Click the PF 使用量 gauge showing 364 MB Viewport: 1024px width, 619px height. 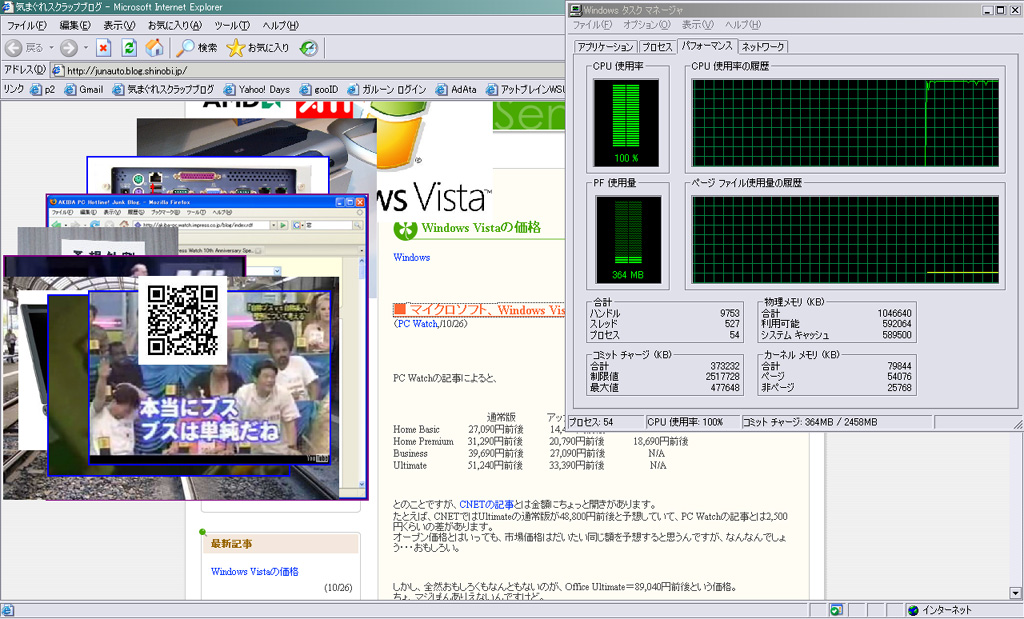coord(628,240)
